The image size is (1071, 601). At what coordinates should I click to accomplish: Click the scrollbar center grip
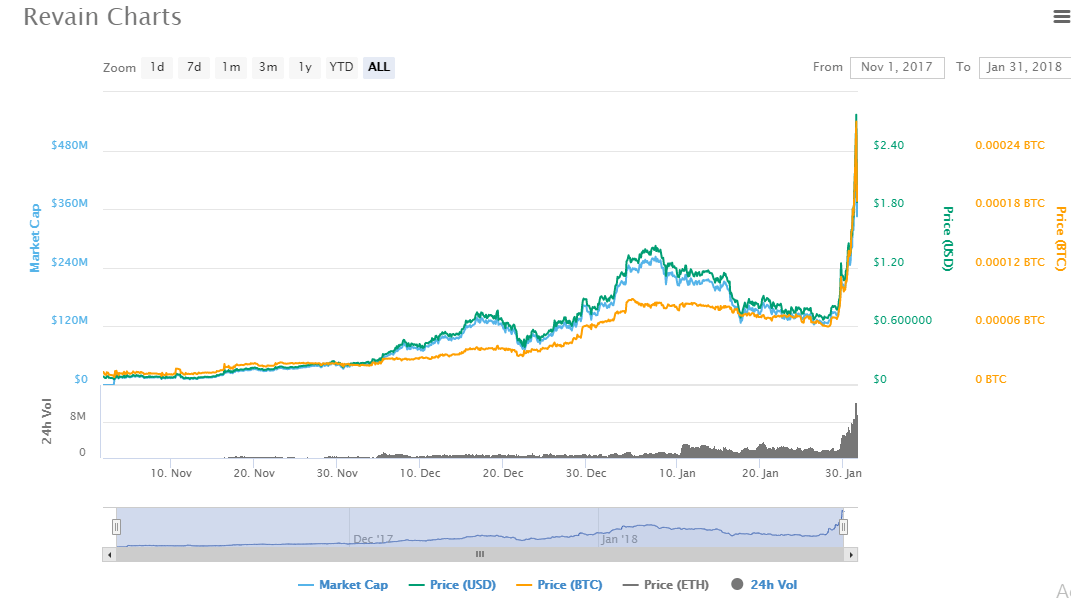(x=480, y=554)
